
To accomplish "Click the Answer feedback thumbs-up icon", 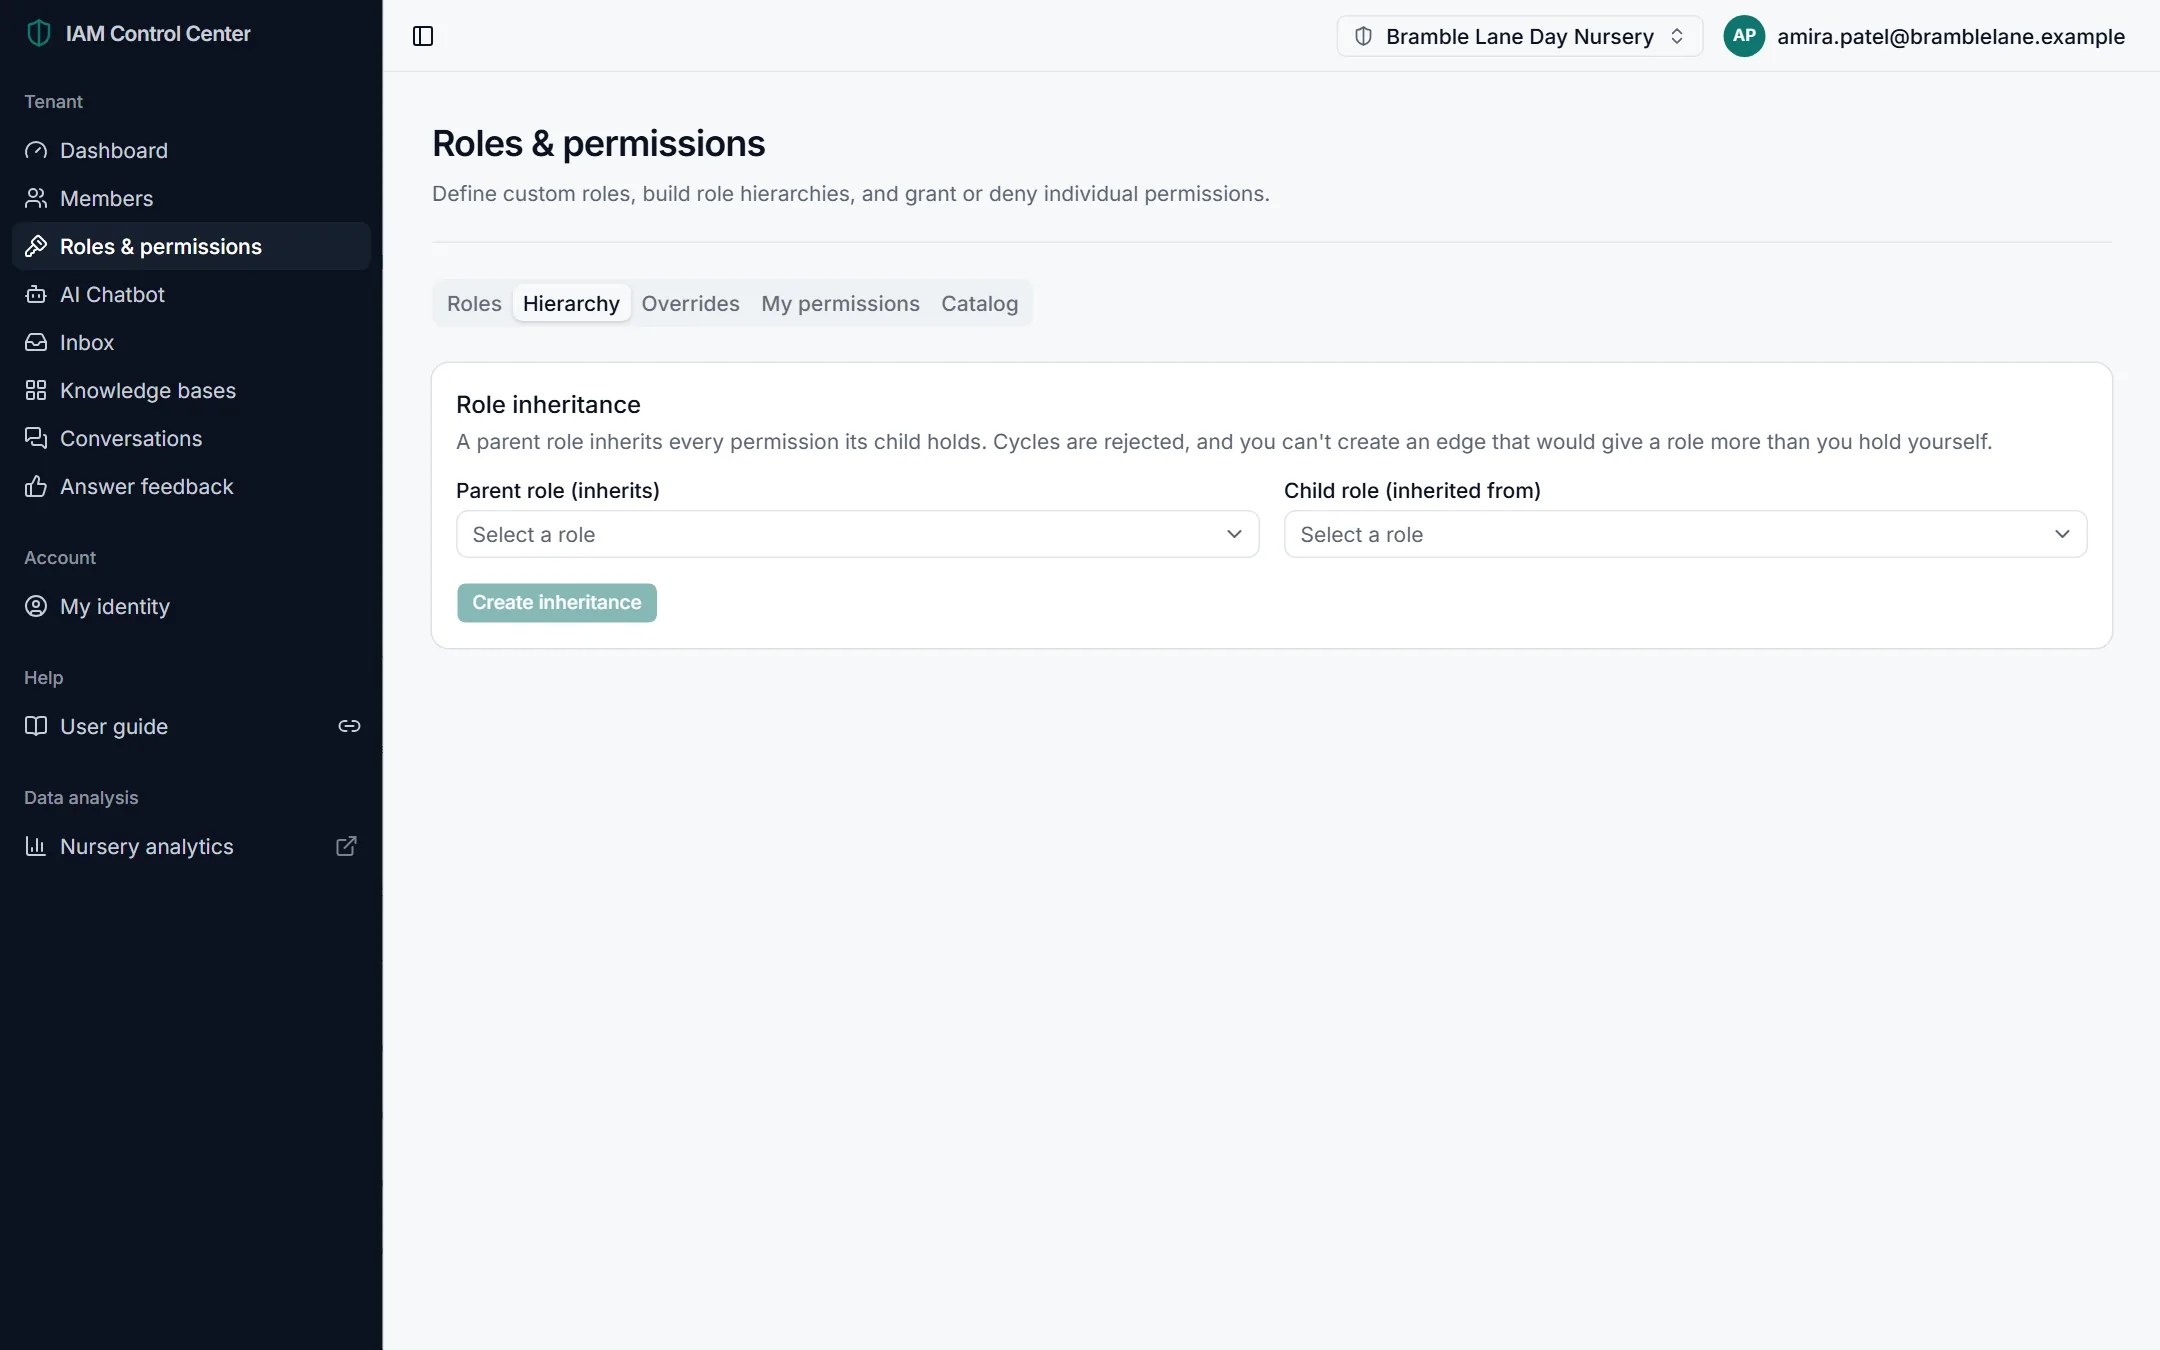I will (36, 486).
